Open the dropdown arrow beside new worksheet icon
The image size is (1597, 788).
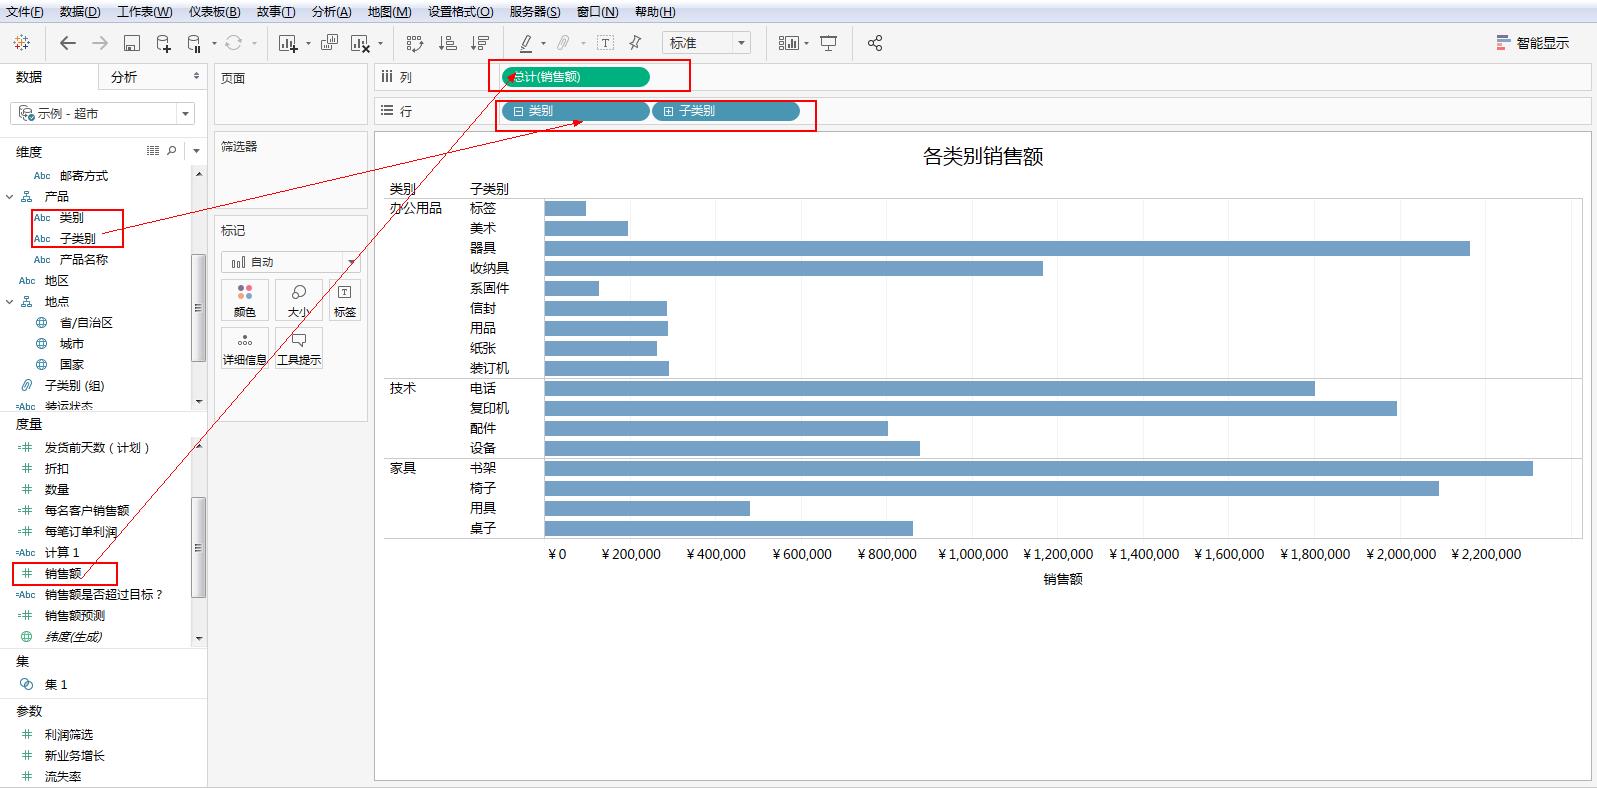308,43
